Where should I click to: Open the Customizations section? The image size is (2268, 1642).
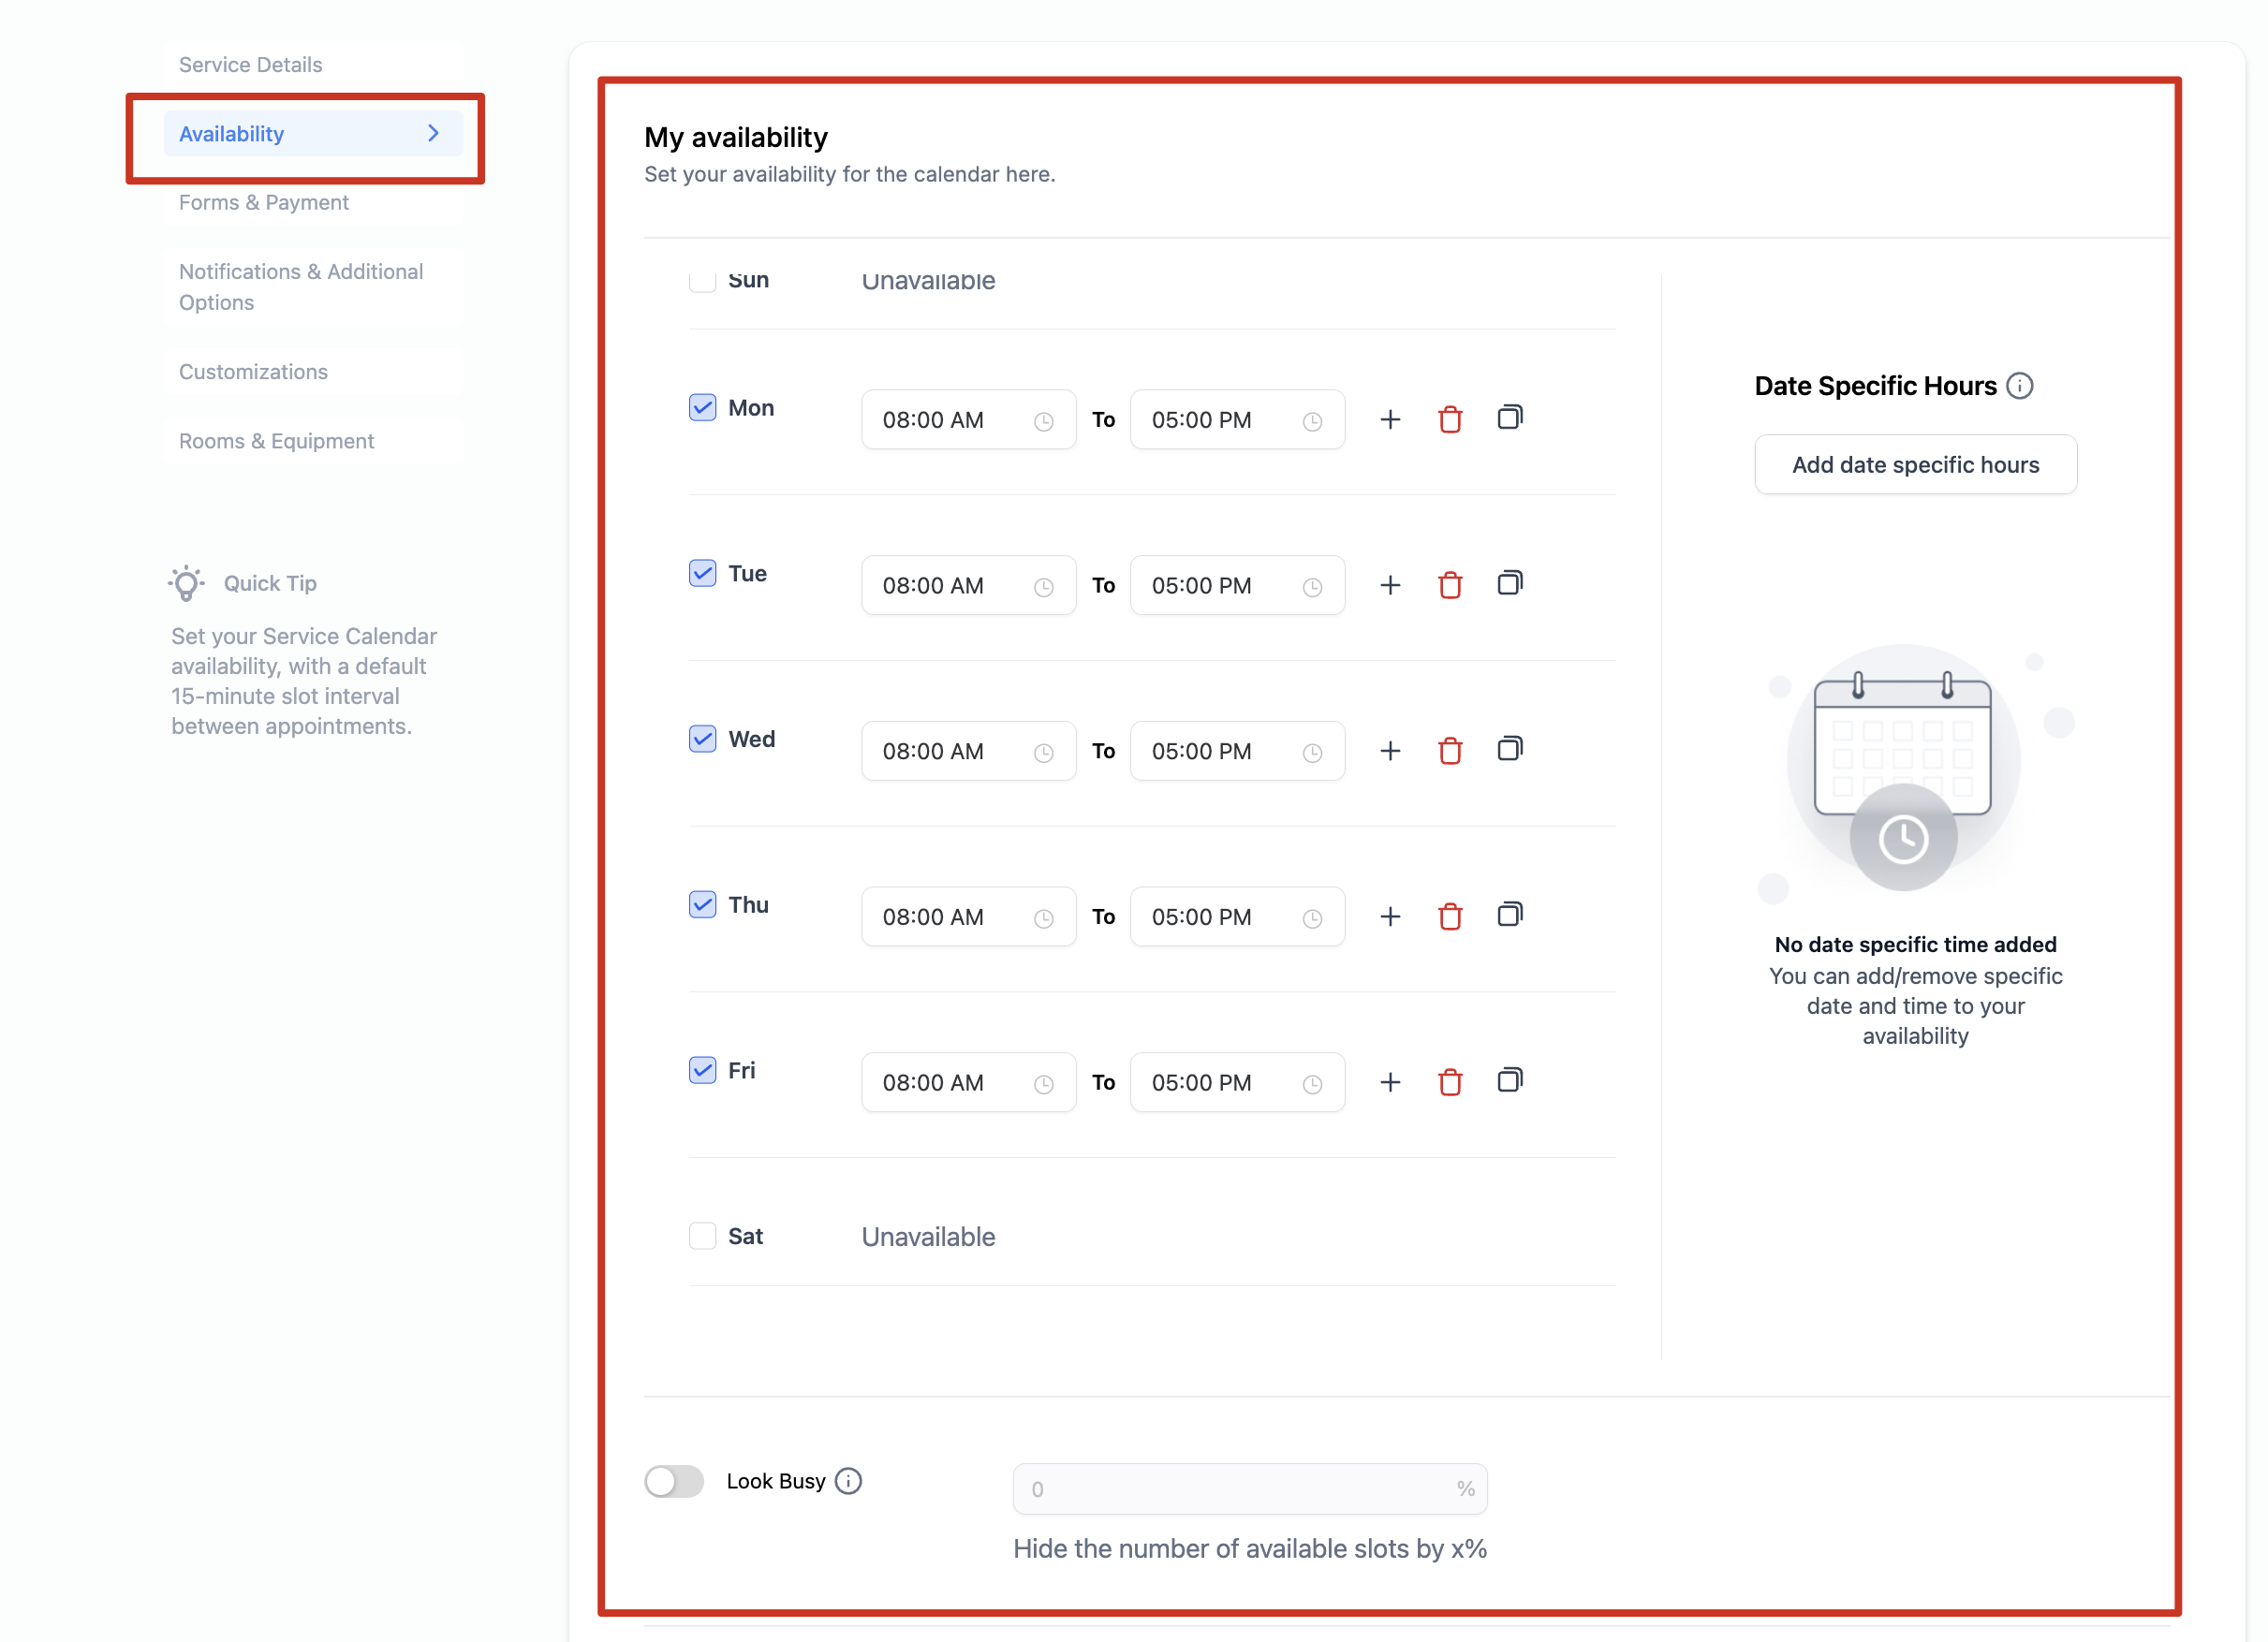(x=253, y=372)
